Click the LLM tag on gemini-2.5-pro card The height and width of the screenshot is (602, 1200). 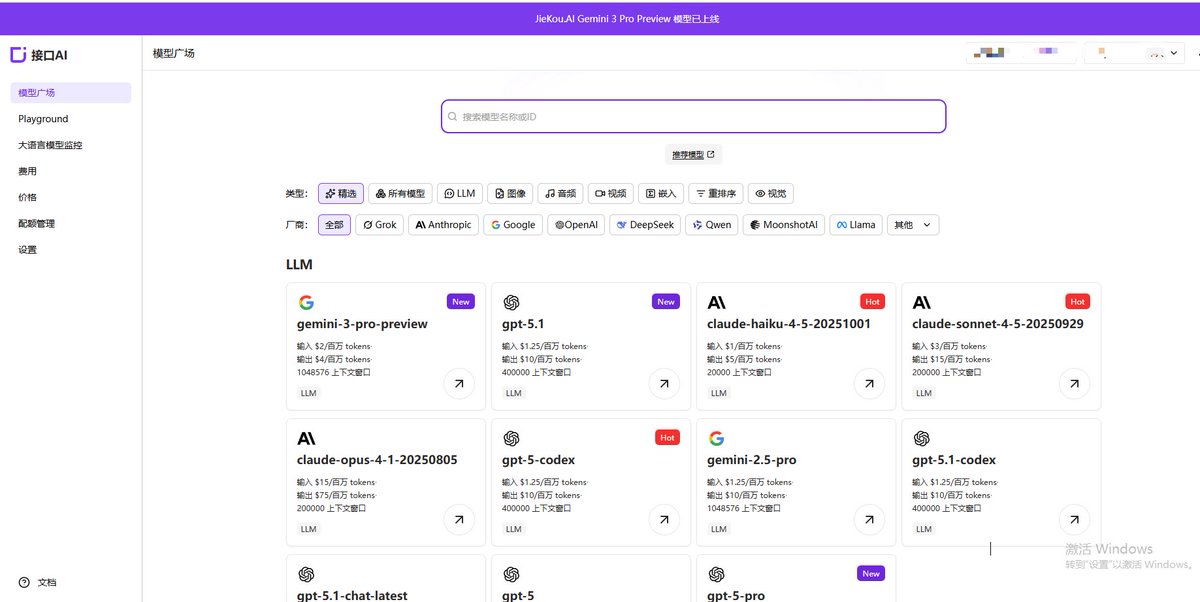click(718, 529)
